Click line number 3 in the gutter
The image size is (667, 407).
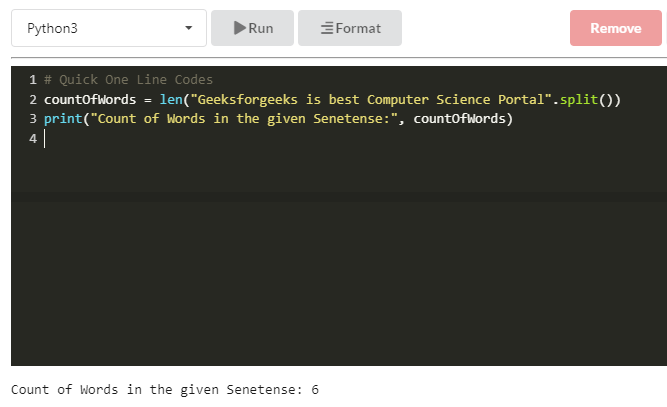(x=33, y=118)
